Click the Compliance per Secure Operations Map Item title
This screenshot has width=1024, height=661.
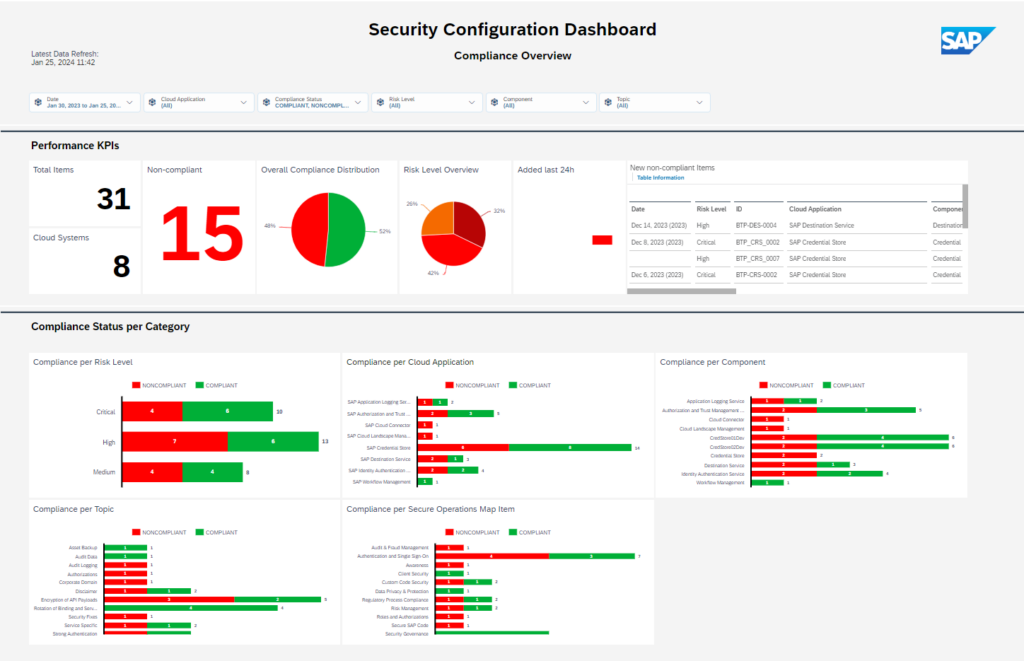[430, 509]
